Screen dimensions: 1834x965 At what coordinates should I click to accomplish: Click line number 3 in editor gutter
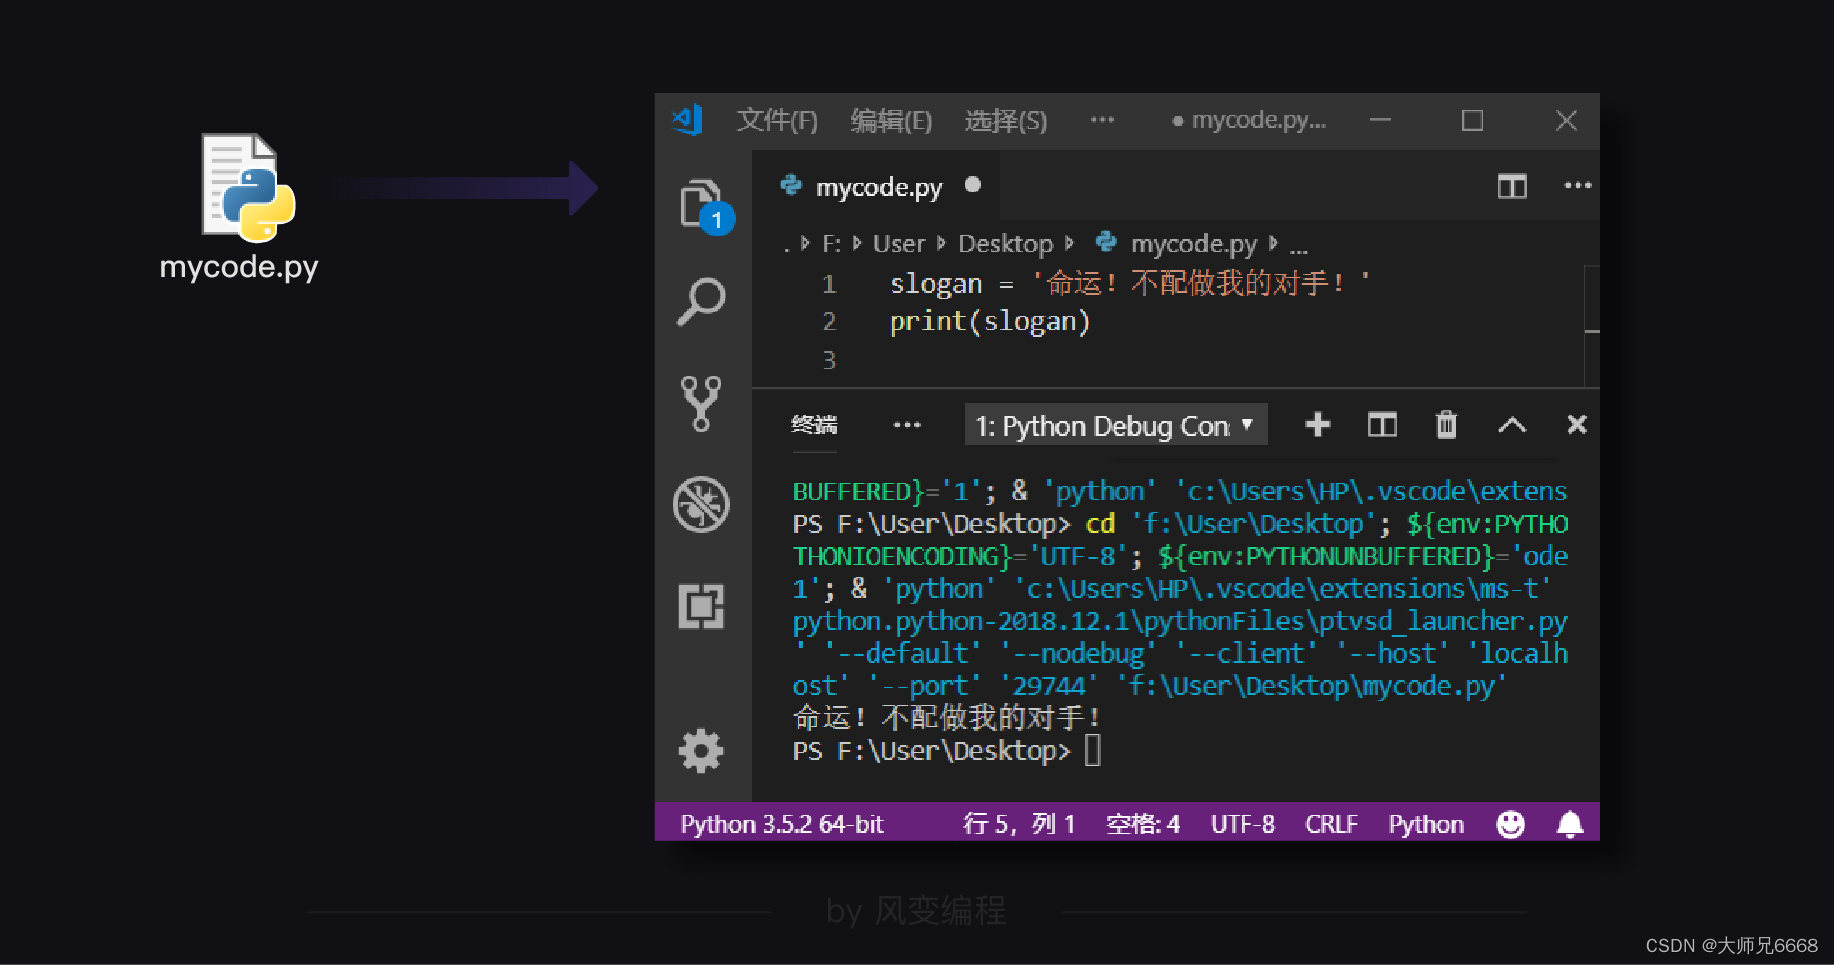tap(829, 360)
